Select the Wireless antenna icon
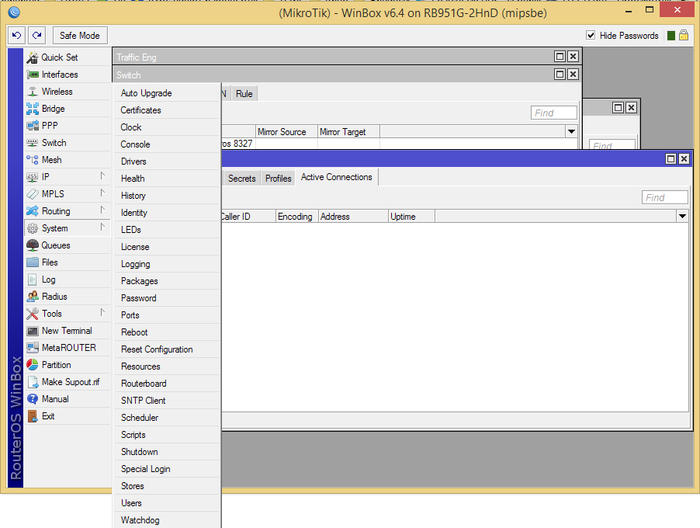Viewport: 700px width, 528px height. pos(32,91)
